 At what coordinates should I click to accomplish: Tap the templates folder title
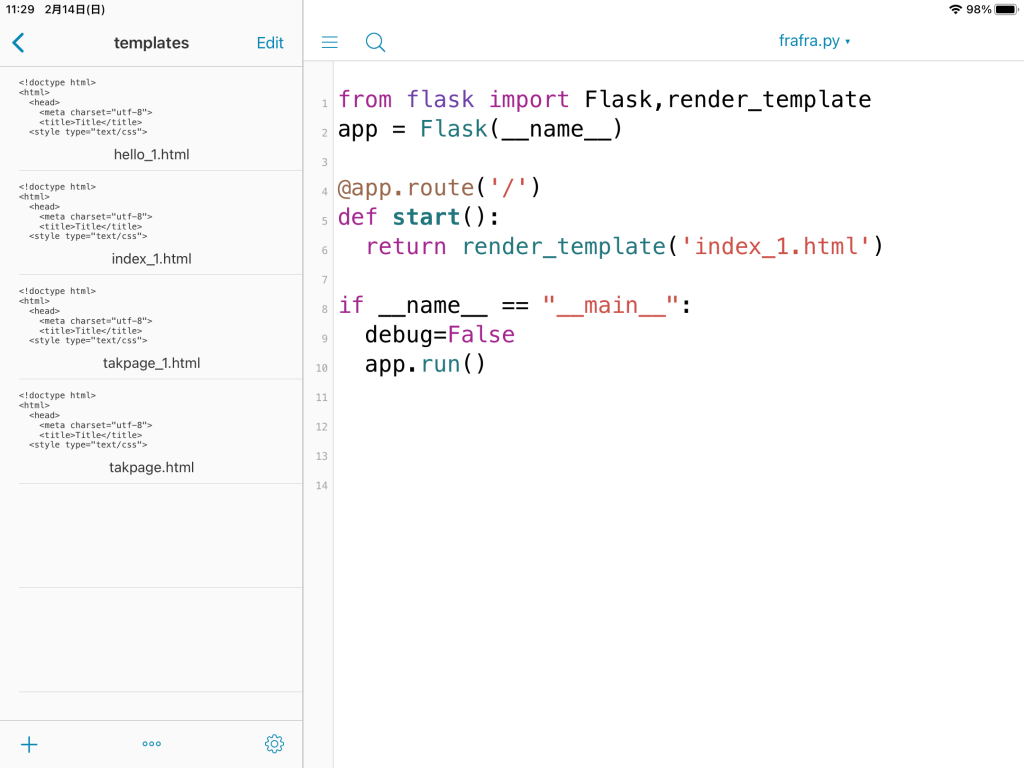(151, 43)
